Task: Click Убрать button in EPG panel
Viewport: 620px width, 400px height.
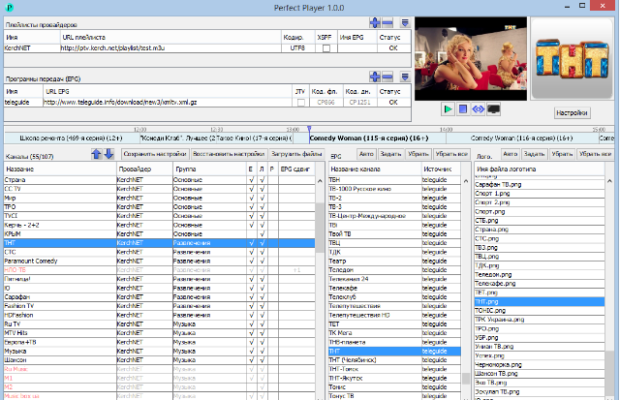Action: (x=418, y=154)
